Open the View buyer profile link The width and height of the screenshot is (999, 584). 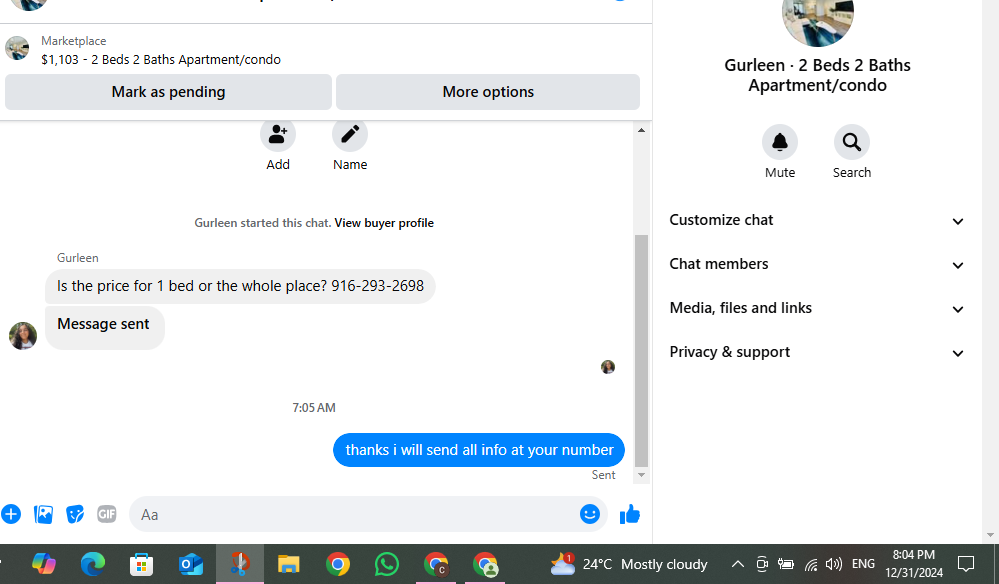coord(384,223)
